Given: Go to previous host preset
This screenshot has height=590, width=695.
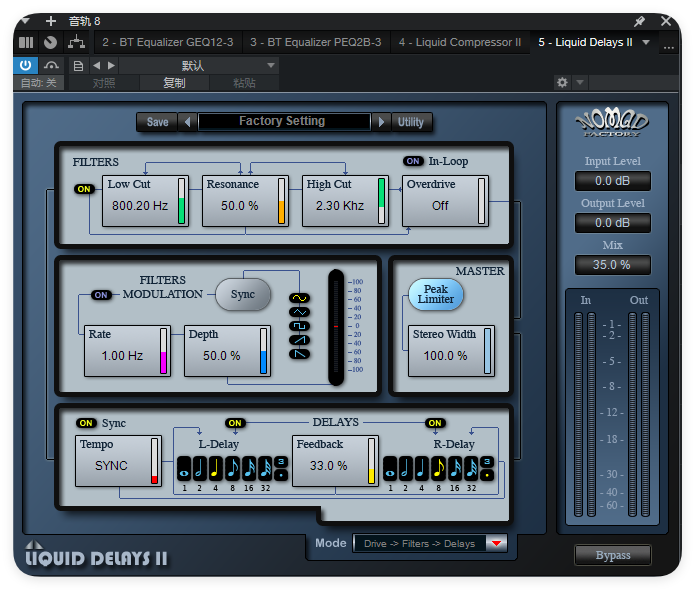Looking at the screenshot, I should click(97, 66).
